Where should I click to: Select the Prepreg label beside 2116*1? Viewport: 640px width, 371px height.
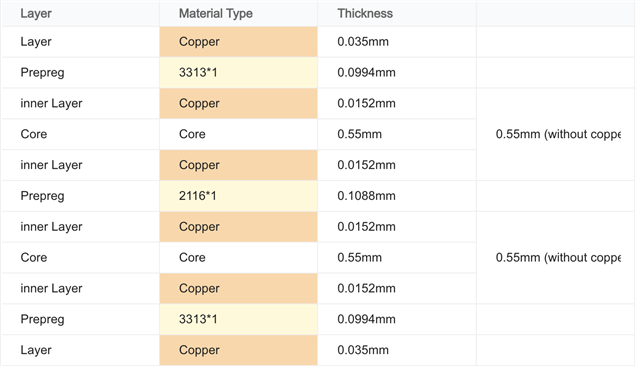click(42, 196)
